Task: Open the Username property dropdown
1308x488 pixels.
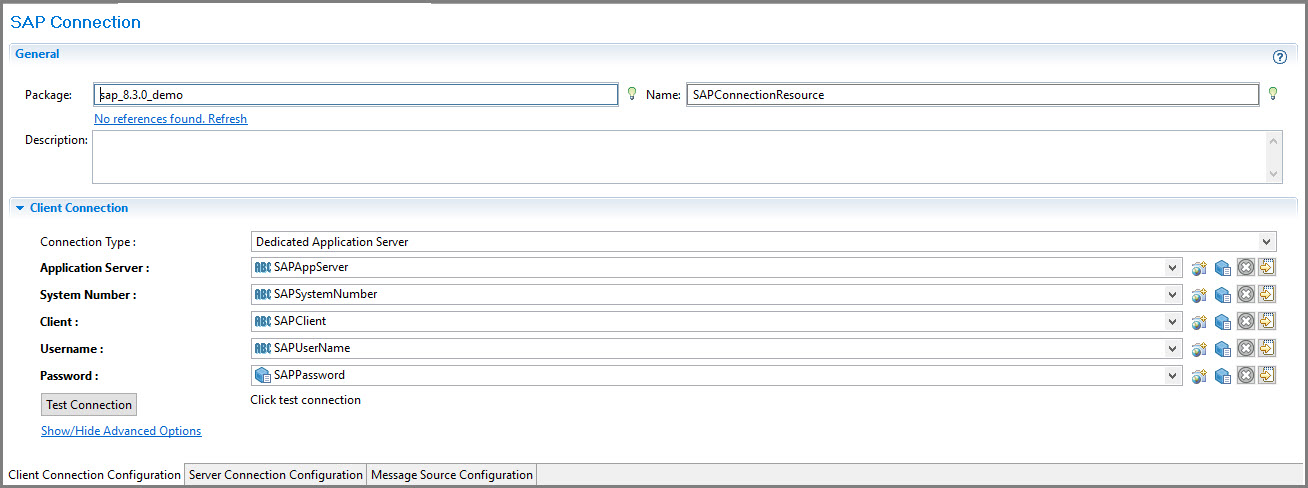Action: pos(1172,349)
